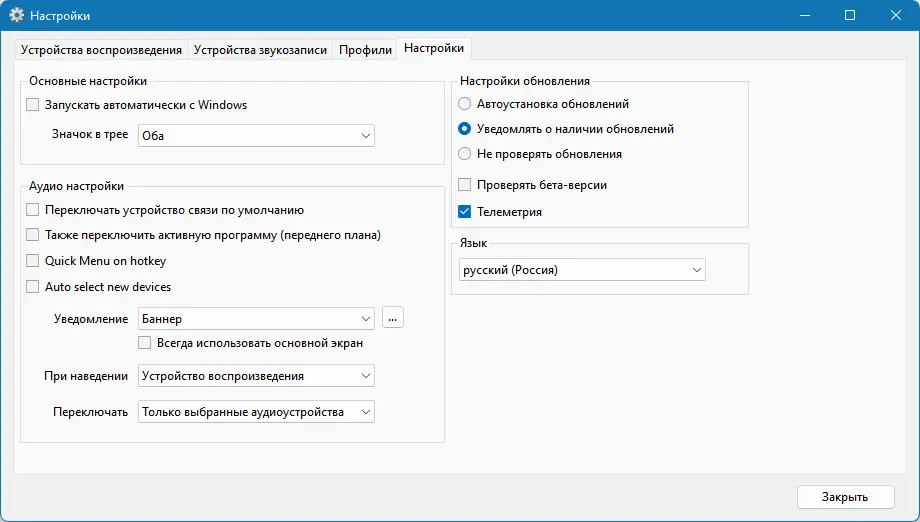
Task: Click the ellipsis button next to Уведомление
Action: 392,318
